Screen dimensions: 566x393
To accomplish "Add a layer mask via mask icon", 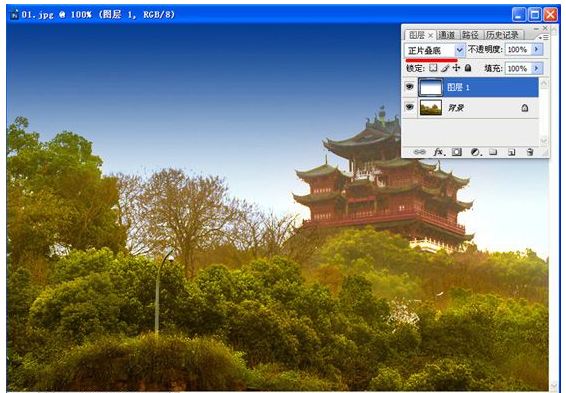I will (x=457, y=152).
